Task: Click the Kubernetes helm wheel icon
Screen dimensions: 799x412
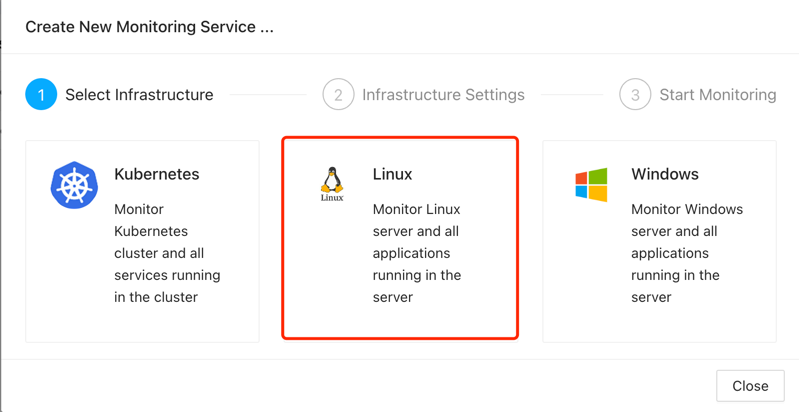Action: [74, 185]
